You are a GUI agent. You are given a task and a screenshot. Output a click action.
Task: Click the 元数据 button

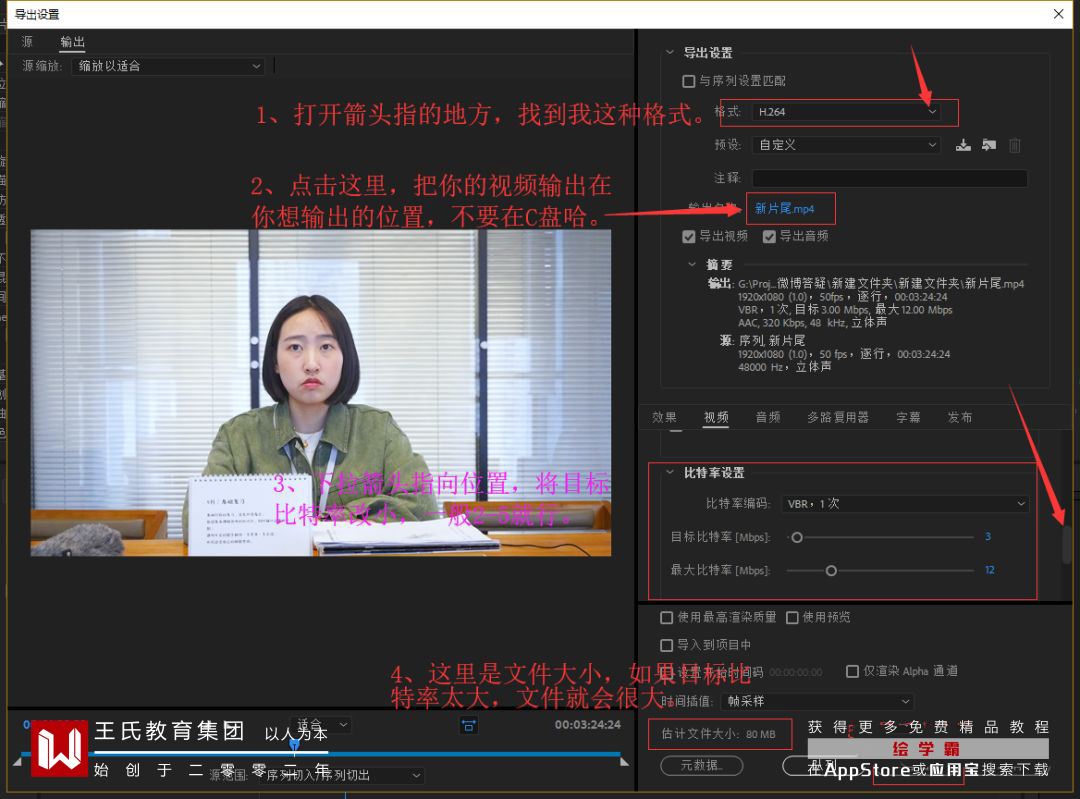702,765
